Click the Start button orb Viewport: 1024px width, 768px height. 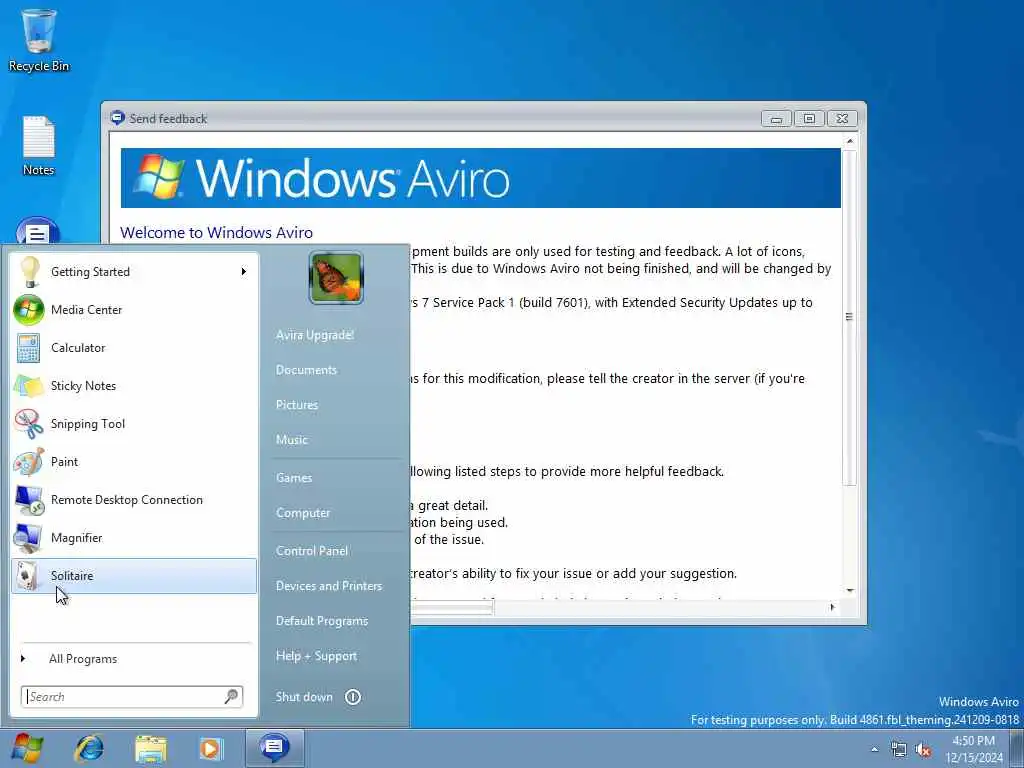pyautogui.click(x=27, y=748)
